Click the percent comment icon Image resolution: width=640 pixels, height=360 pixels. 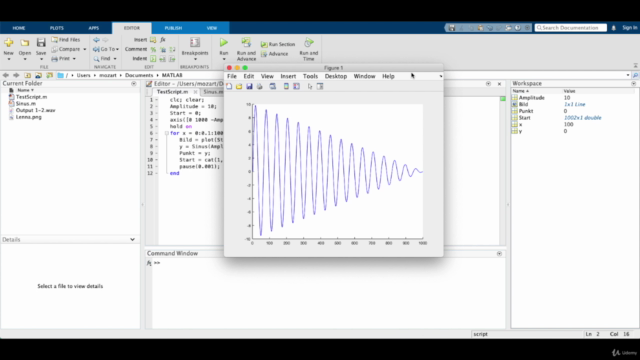[x=153, y=49]
